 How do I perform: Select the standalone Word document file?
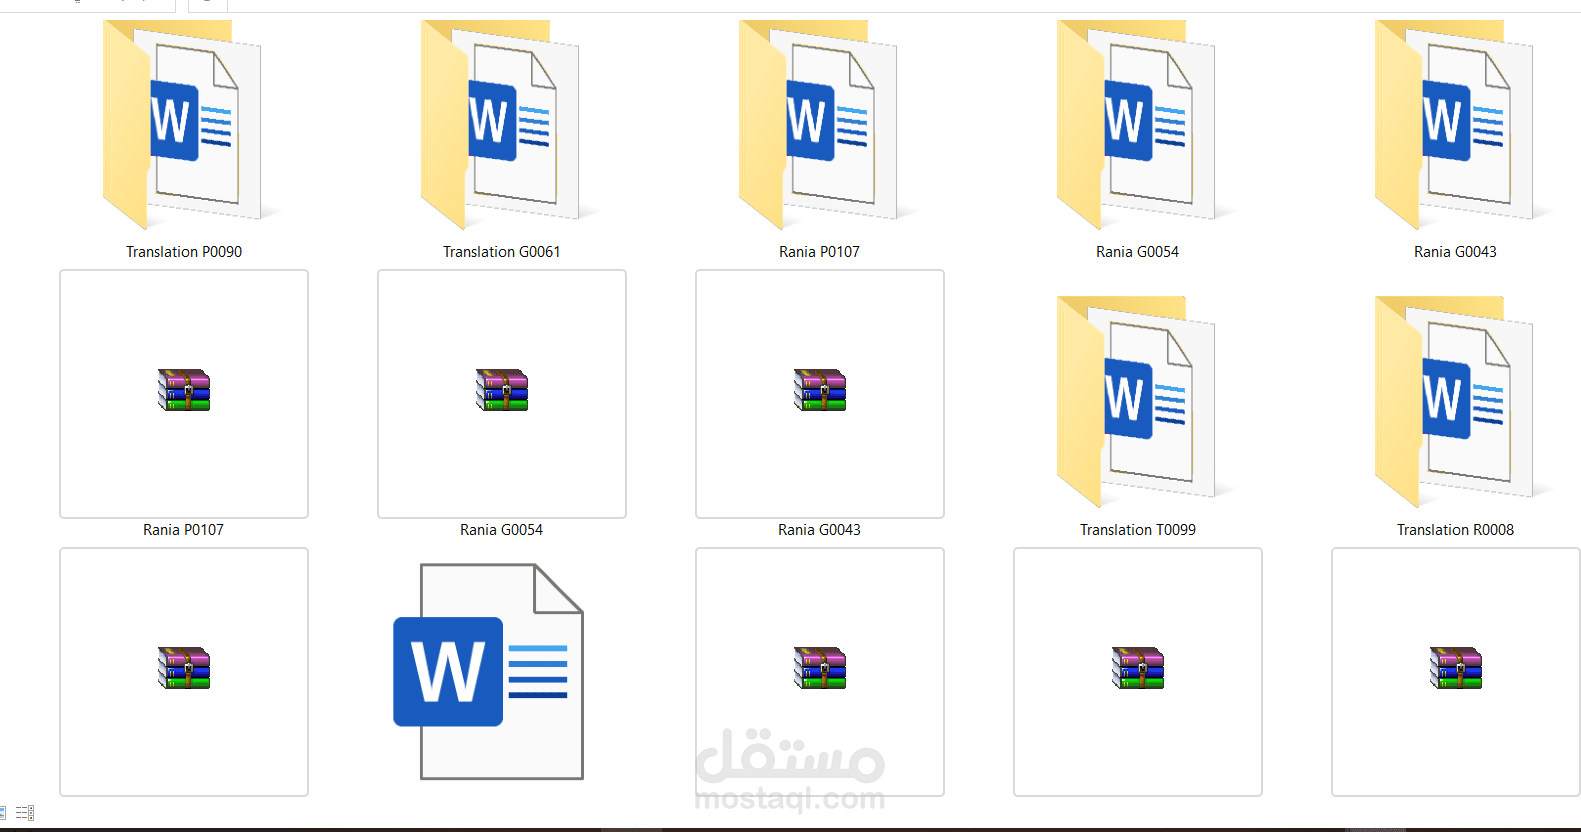[x=488, y=672]
